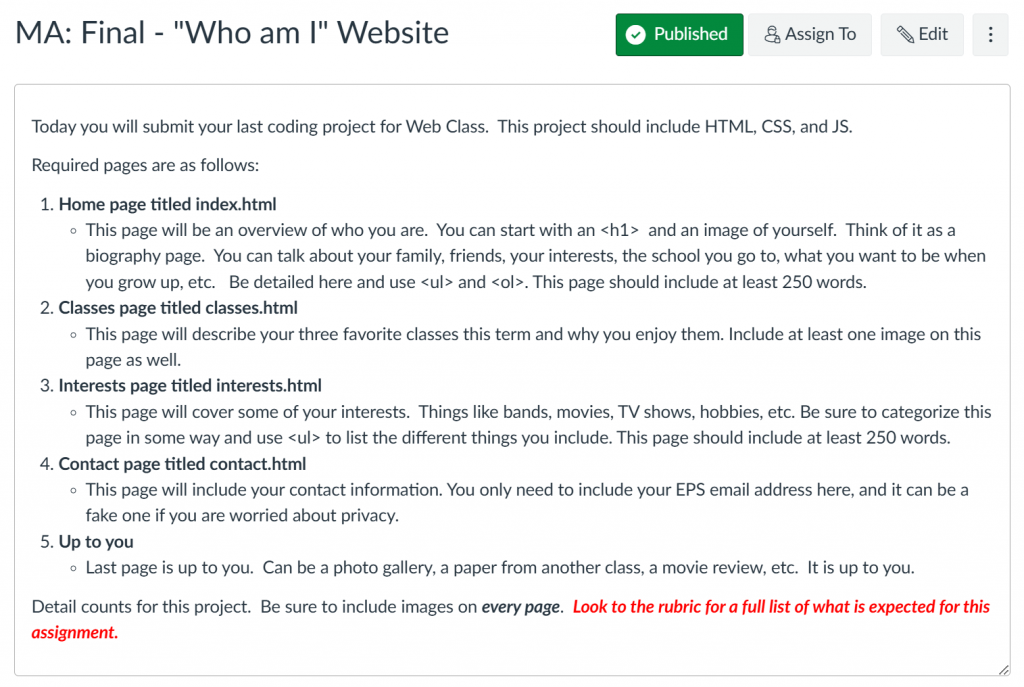The height and width of the screenshot is (687, 1024).
Task: Click the checkmark icon inside Published
Action: click(x=635, y=35)
